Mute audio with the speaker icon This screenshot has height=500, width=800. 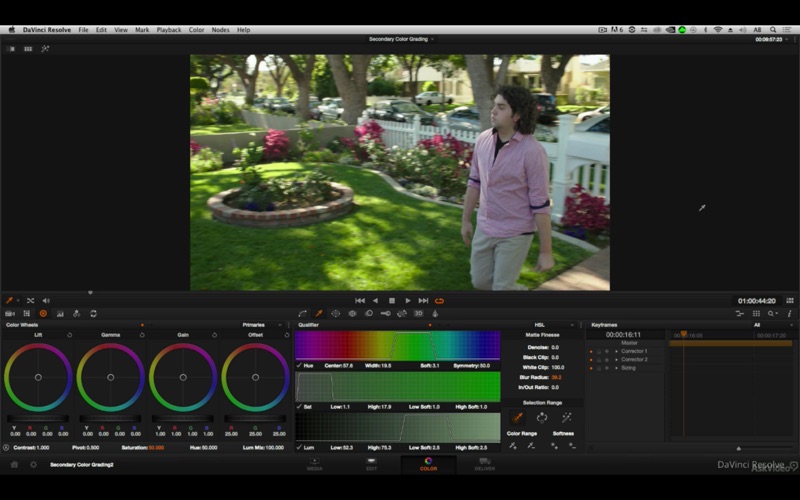(x=46, y=301)
